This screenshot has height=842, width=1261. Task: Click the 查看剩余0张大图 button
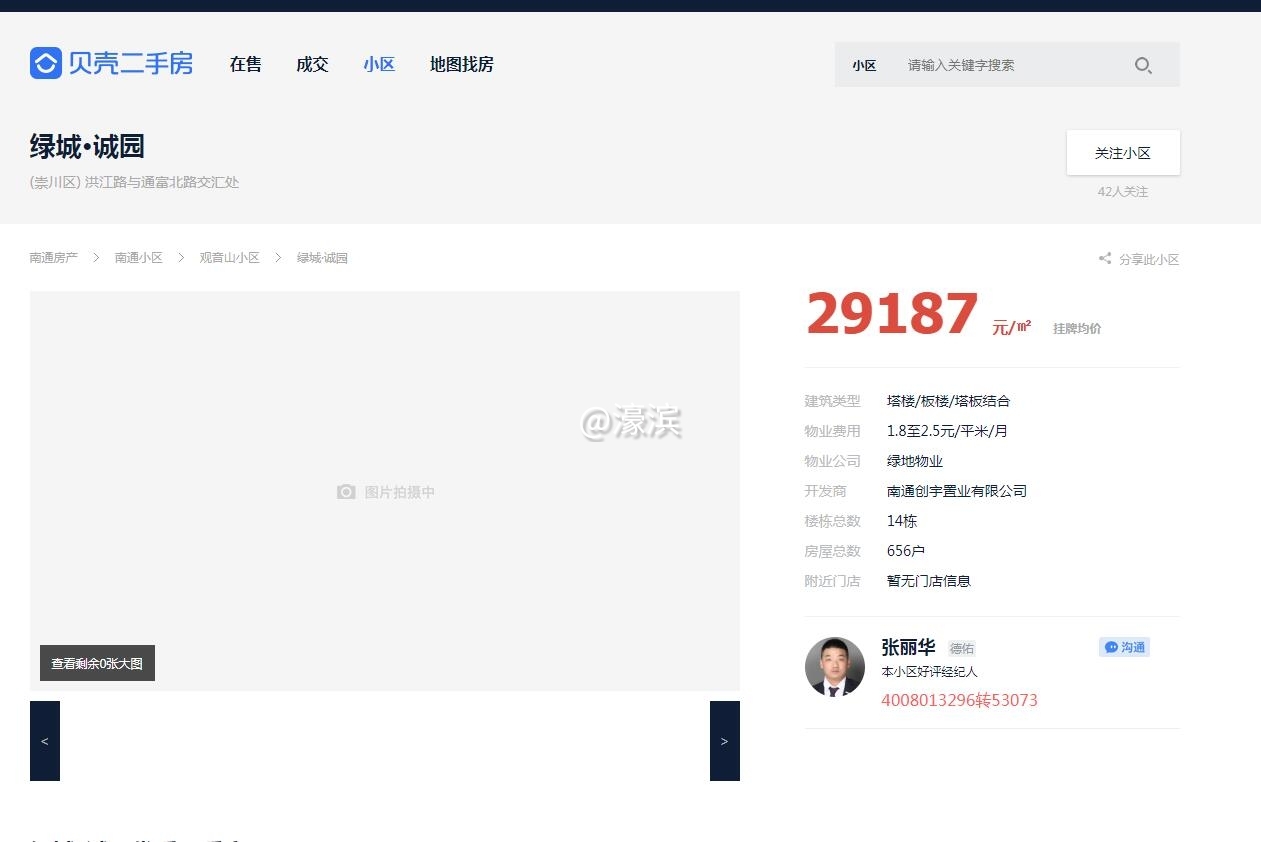point(96,662)
